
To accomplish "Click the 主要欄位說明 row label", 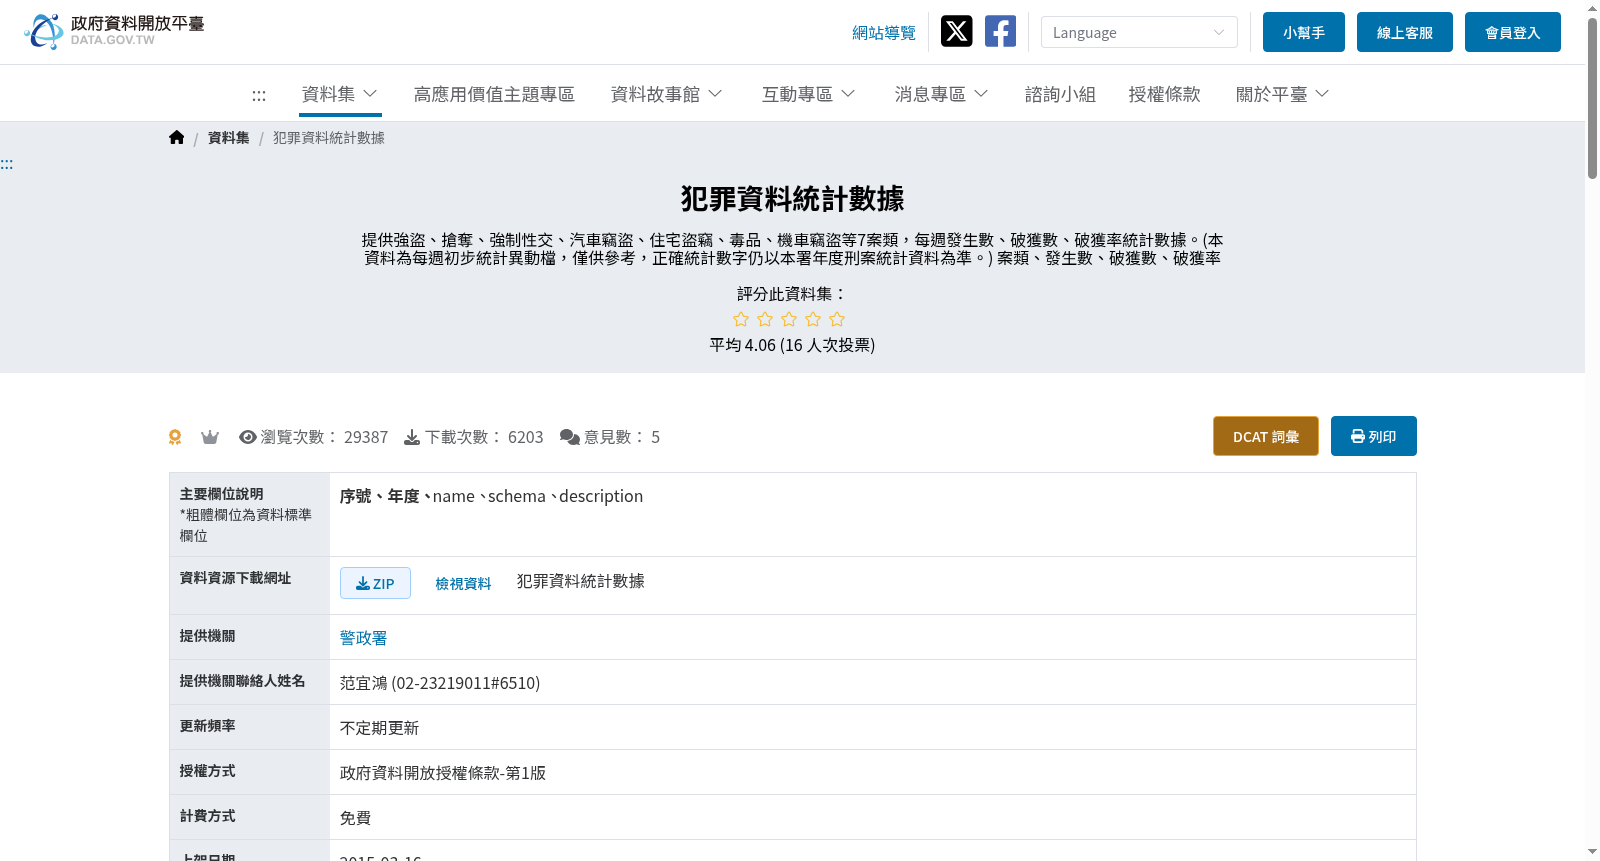I will pyautogui.click(x=222, y=494).
